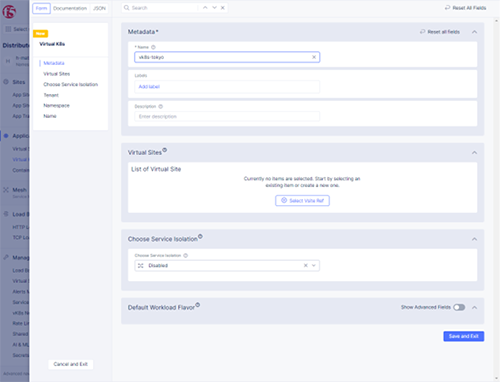Open the Description info icon
The height and width of the screenshot is (382, 500).
160,106
